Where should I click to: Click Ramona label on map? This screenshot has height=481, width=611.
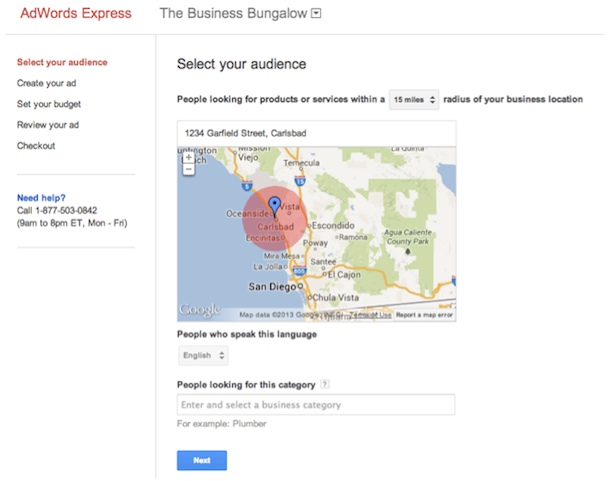click(x=353, y=237)
